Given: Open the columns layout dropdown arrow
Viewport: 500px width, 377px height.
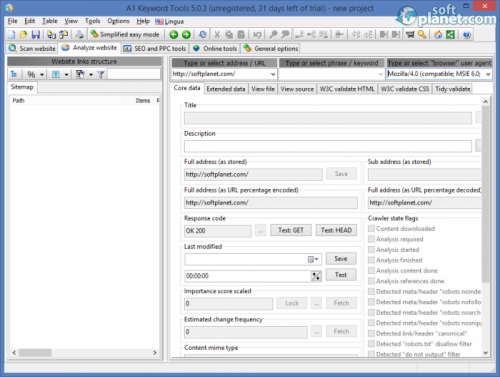Looking at the screenshot, I should click(66, 75).
